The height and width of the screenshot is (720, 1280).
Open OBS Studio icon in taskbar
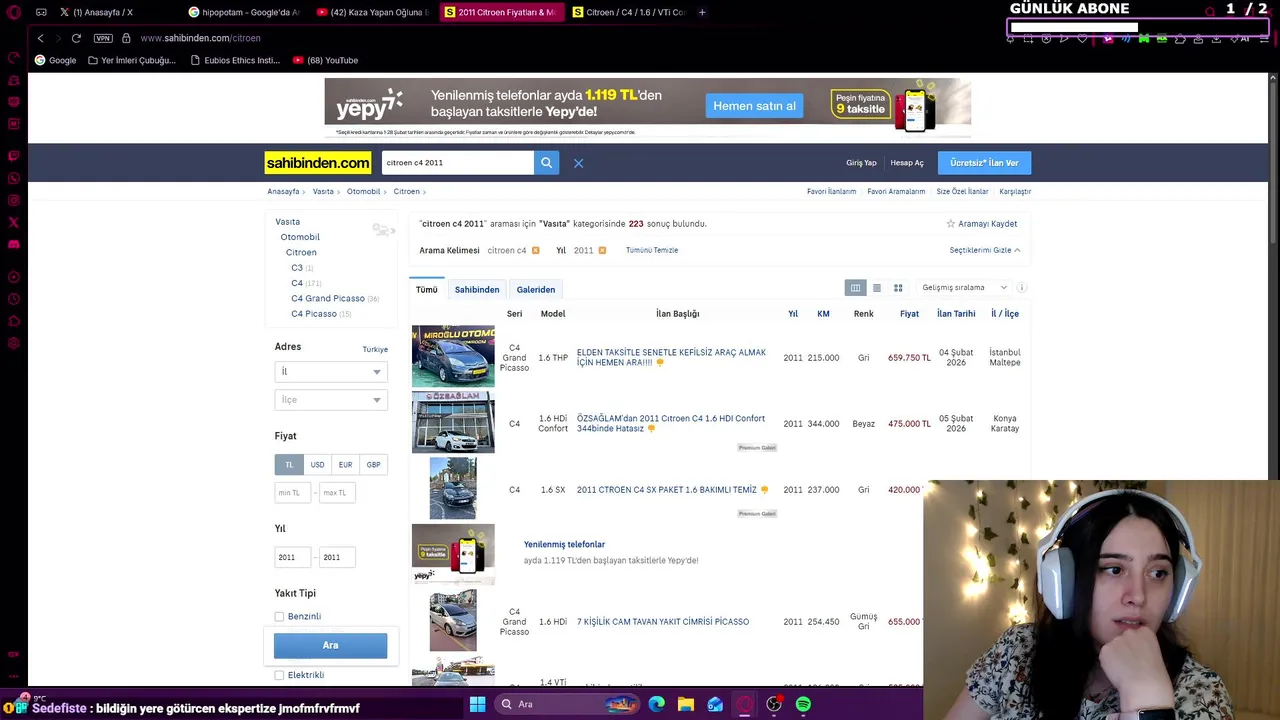coord(774,704)
